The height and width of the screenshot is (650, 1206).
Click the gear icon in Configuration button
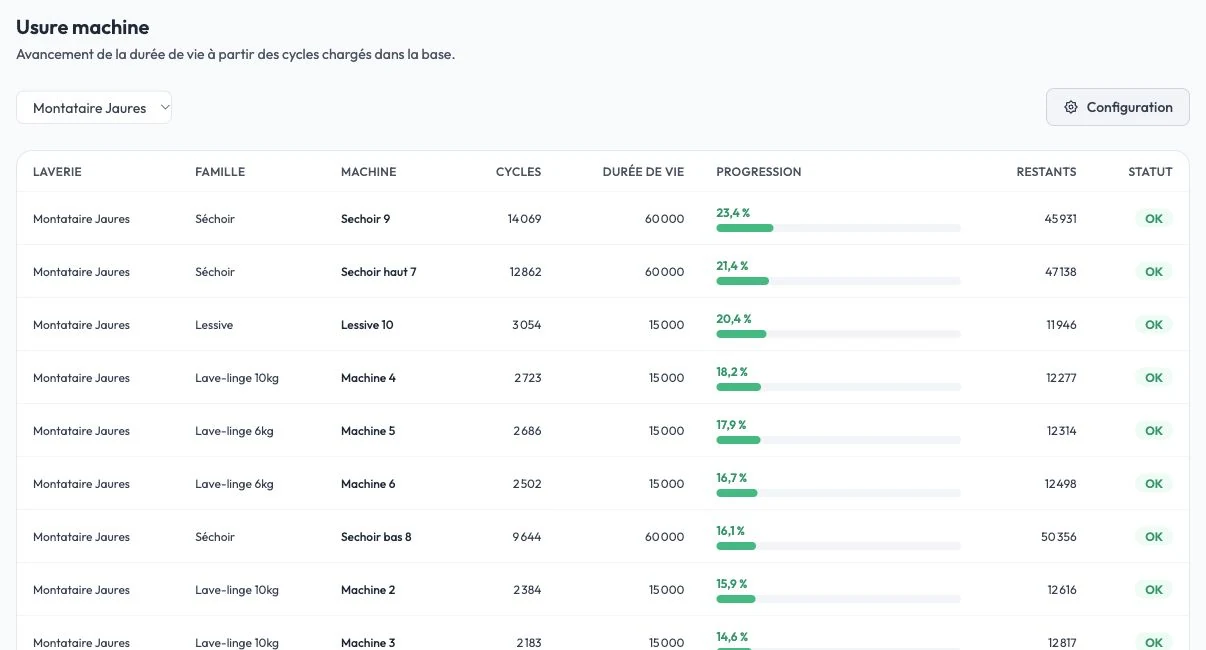coord(1071,107)
